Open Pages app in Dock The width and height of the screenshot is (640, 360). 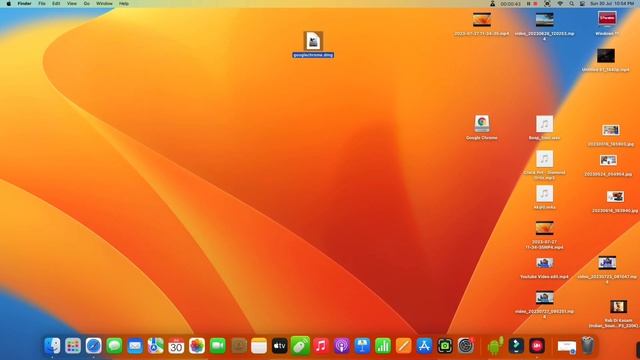tap(403, 346)
